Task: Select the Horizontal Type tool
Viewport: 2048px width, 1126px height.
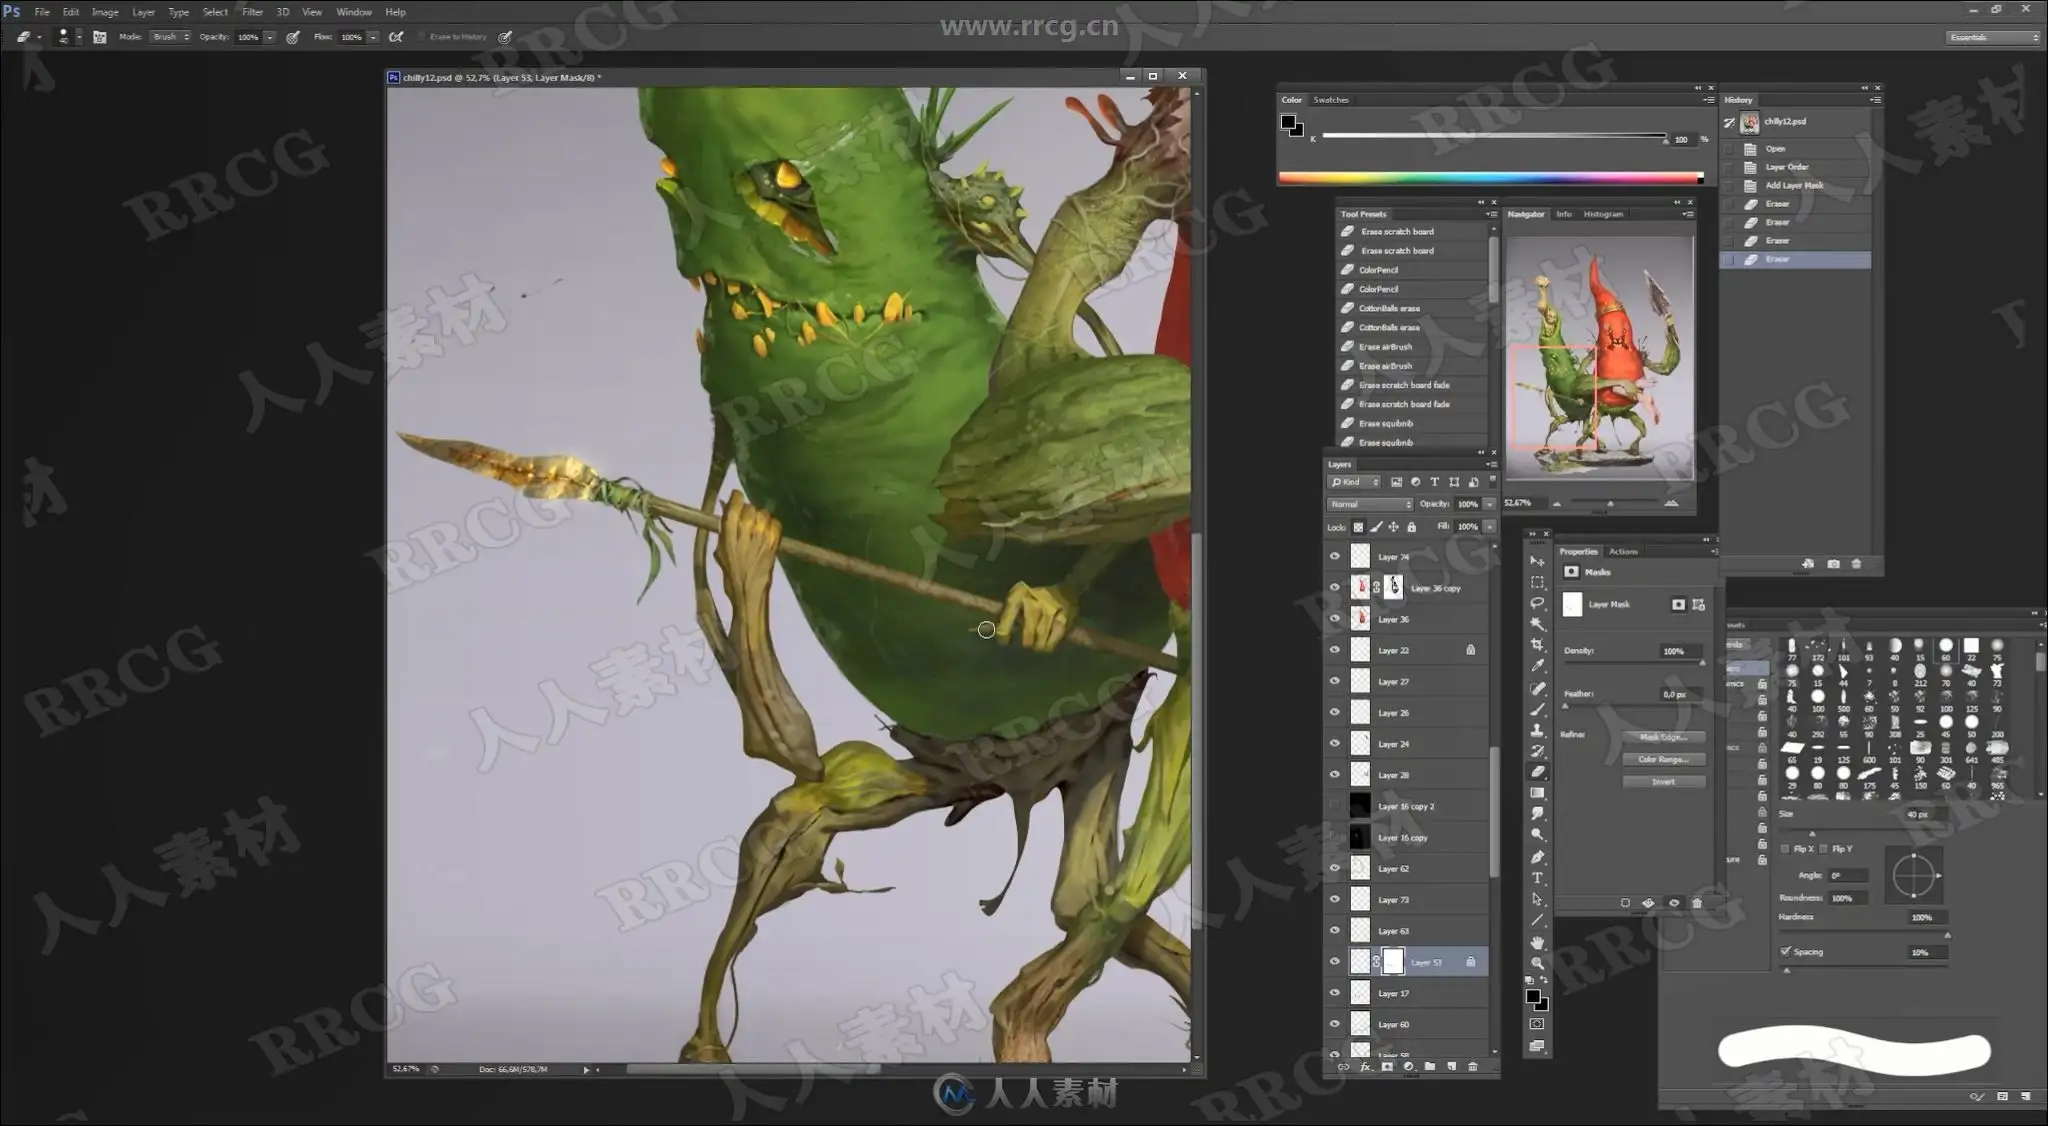Action: [x=1537, y=878]
